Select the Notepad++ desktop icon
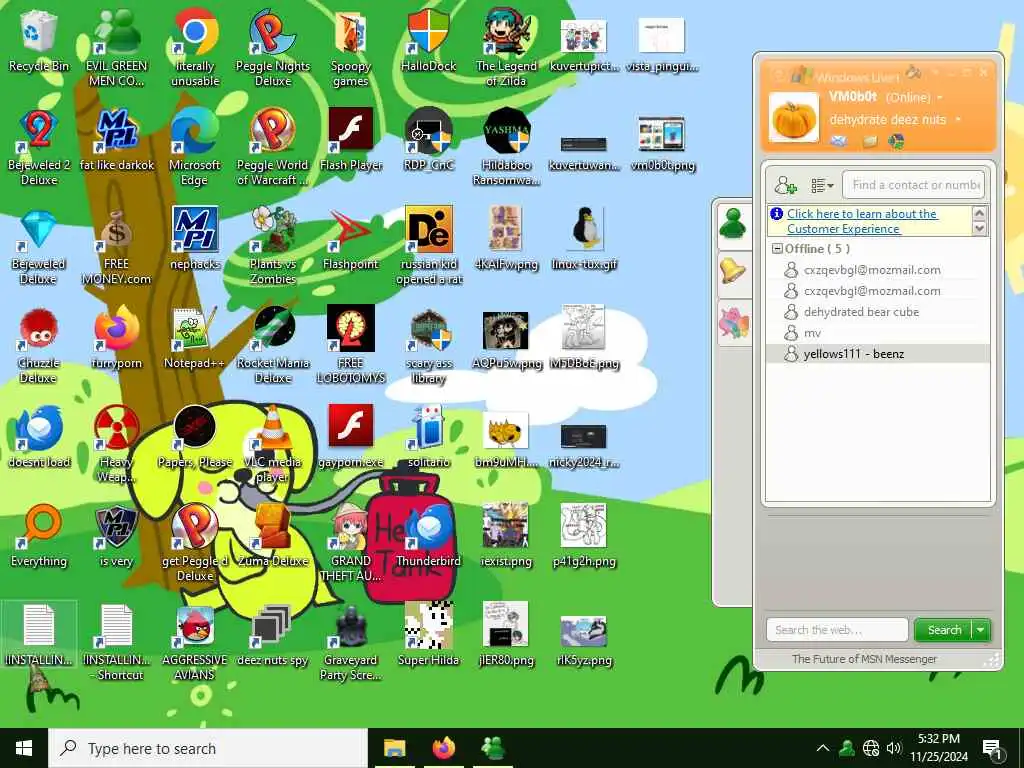Image resolution: width=1024 pixels, height=768 pixels. (x=195, y=340)
